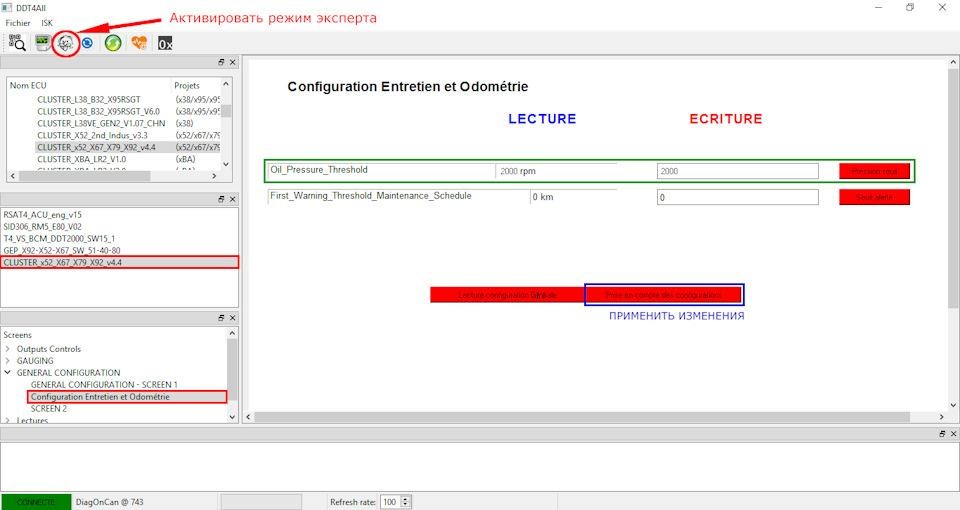Open the 0x hex command tool
This screenshot has height=510, width=960.
coord(165,43)
